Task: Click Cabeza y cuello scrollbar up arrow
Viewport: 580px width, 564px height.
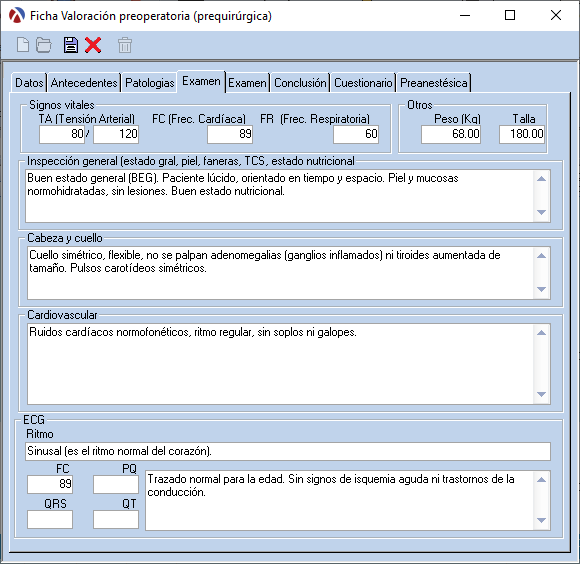Action: coord(542,256)
